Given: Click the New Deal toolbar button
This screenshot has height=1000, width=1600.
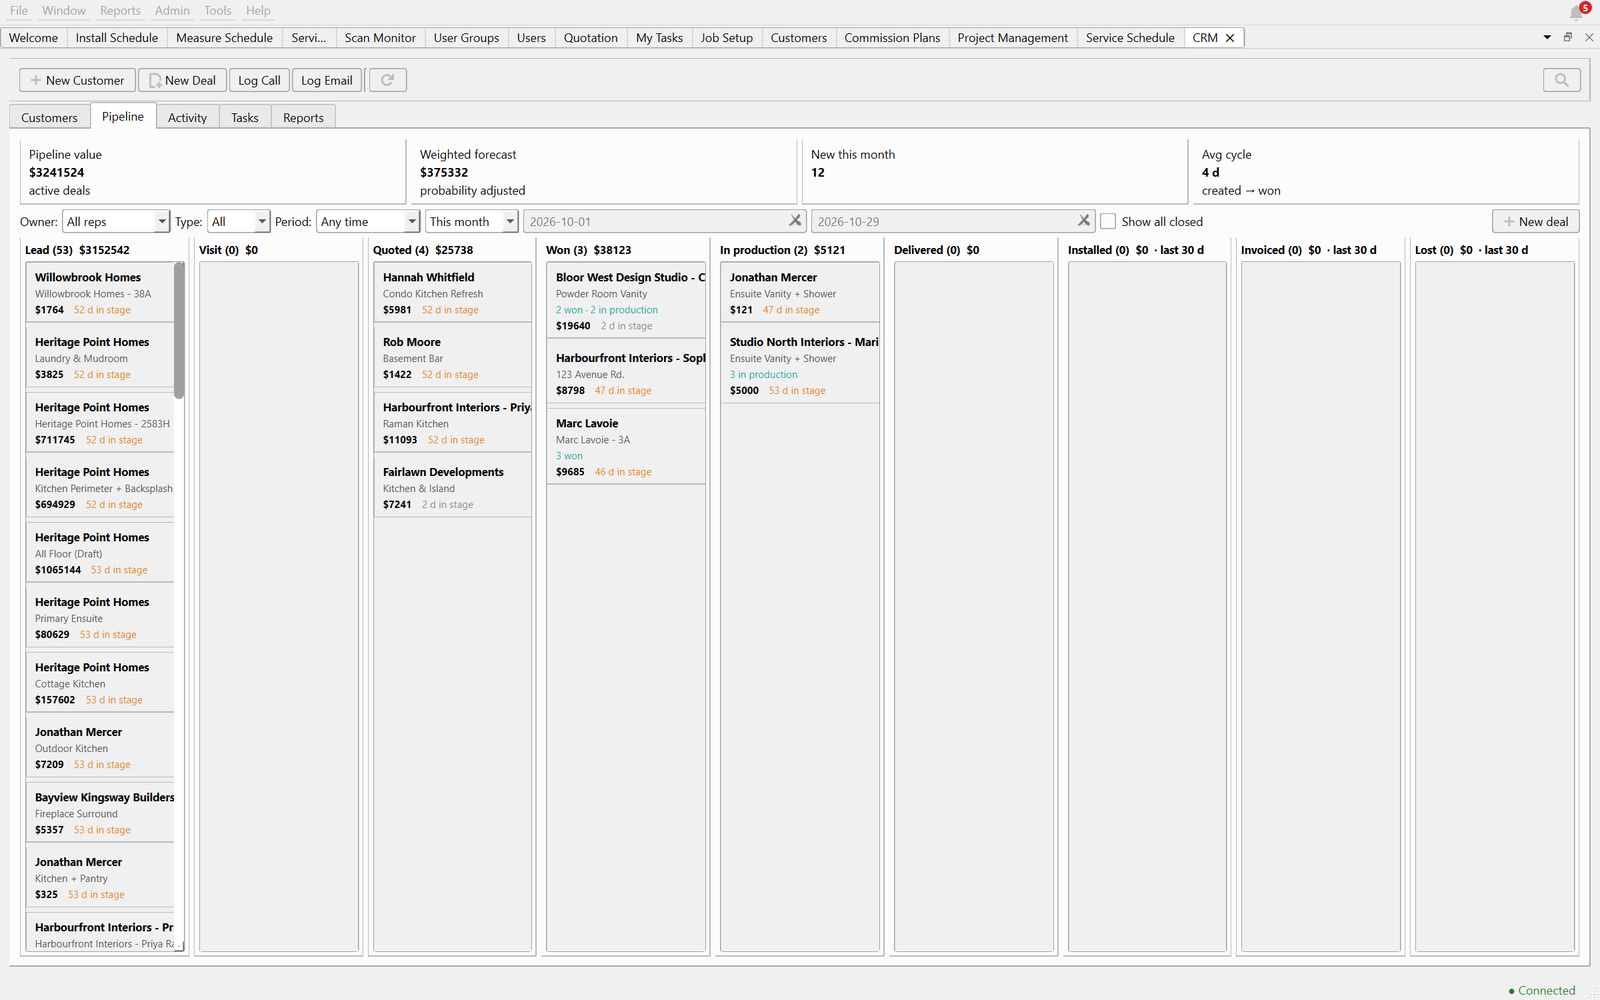Looking at the screenshot, I should [182, 80].
